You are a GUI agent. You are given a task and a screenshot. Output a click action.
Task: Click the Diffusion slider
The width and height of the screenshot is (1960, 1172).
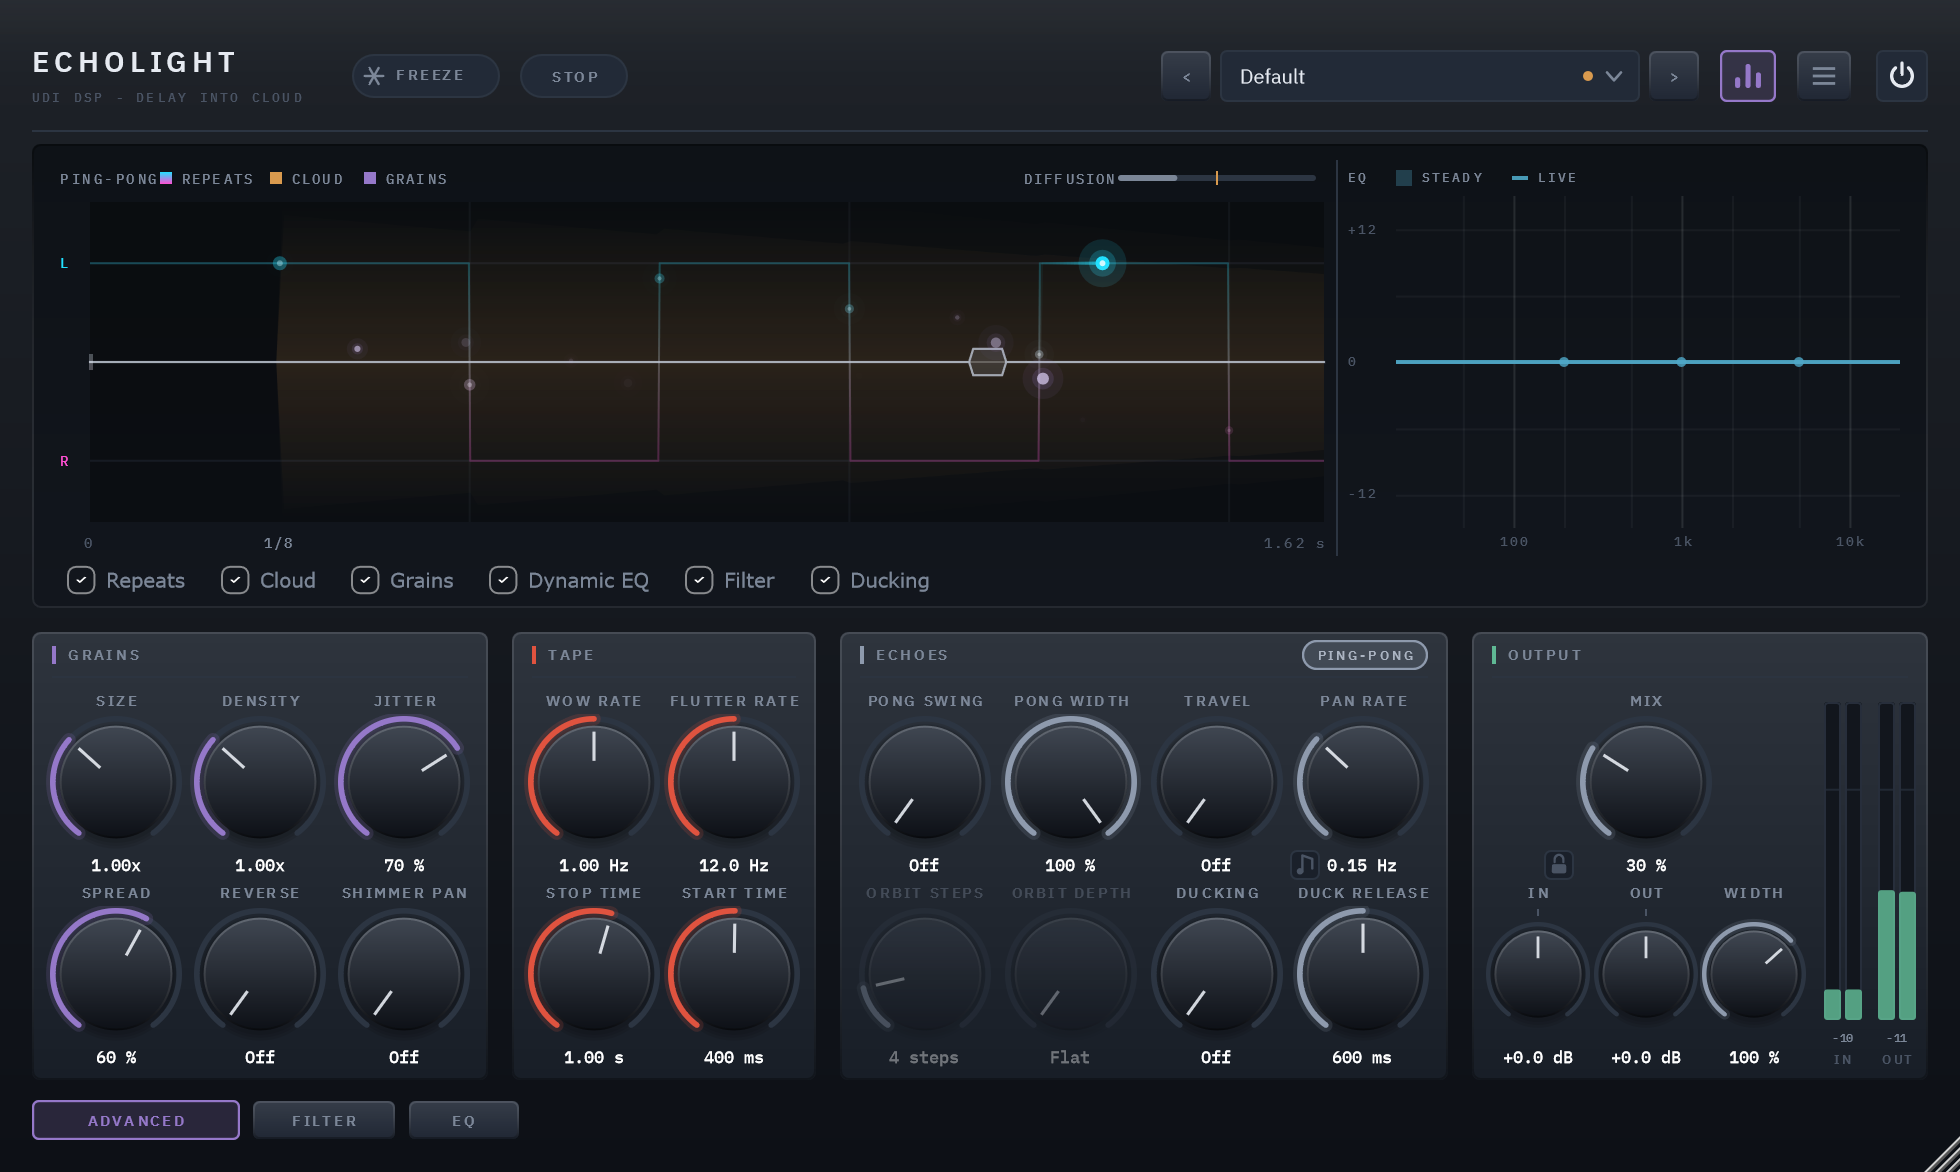pyautogui.click(x=1216, y=178)
